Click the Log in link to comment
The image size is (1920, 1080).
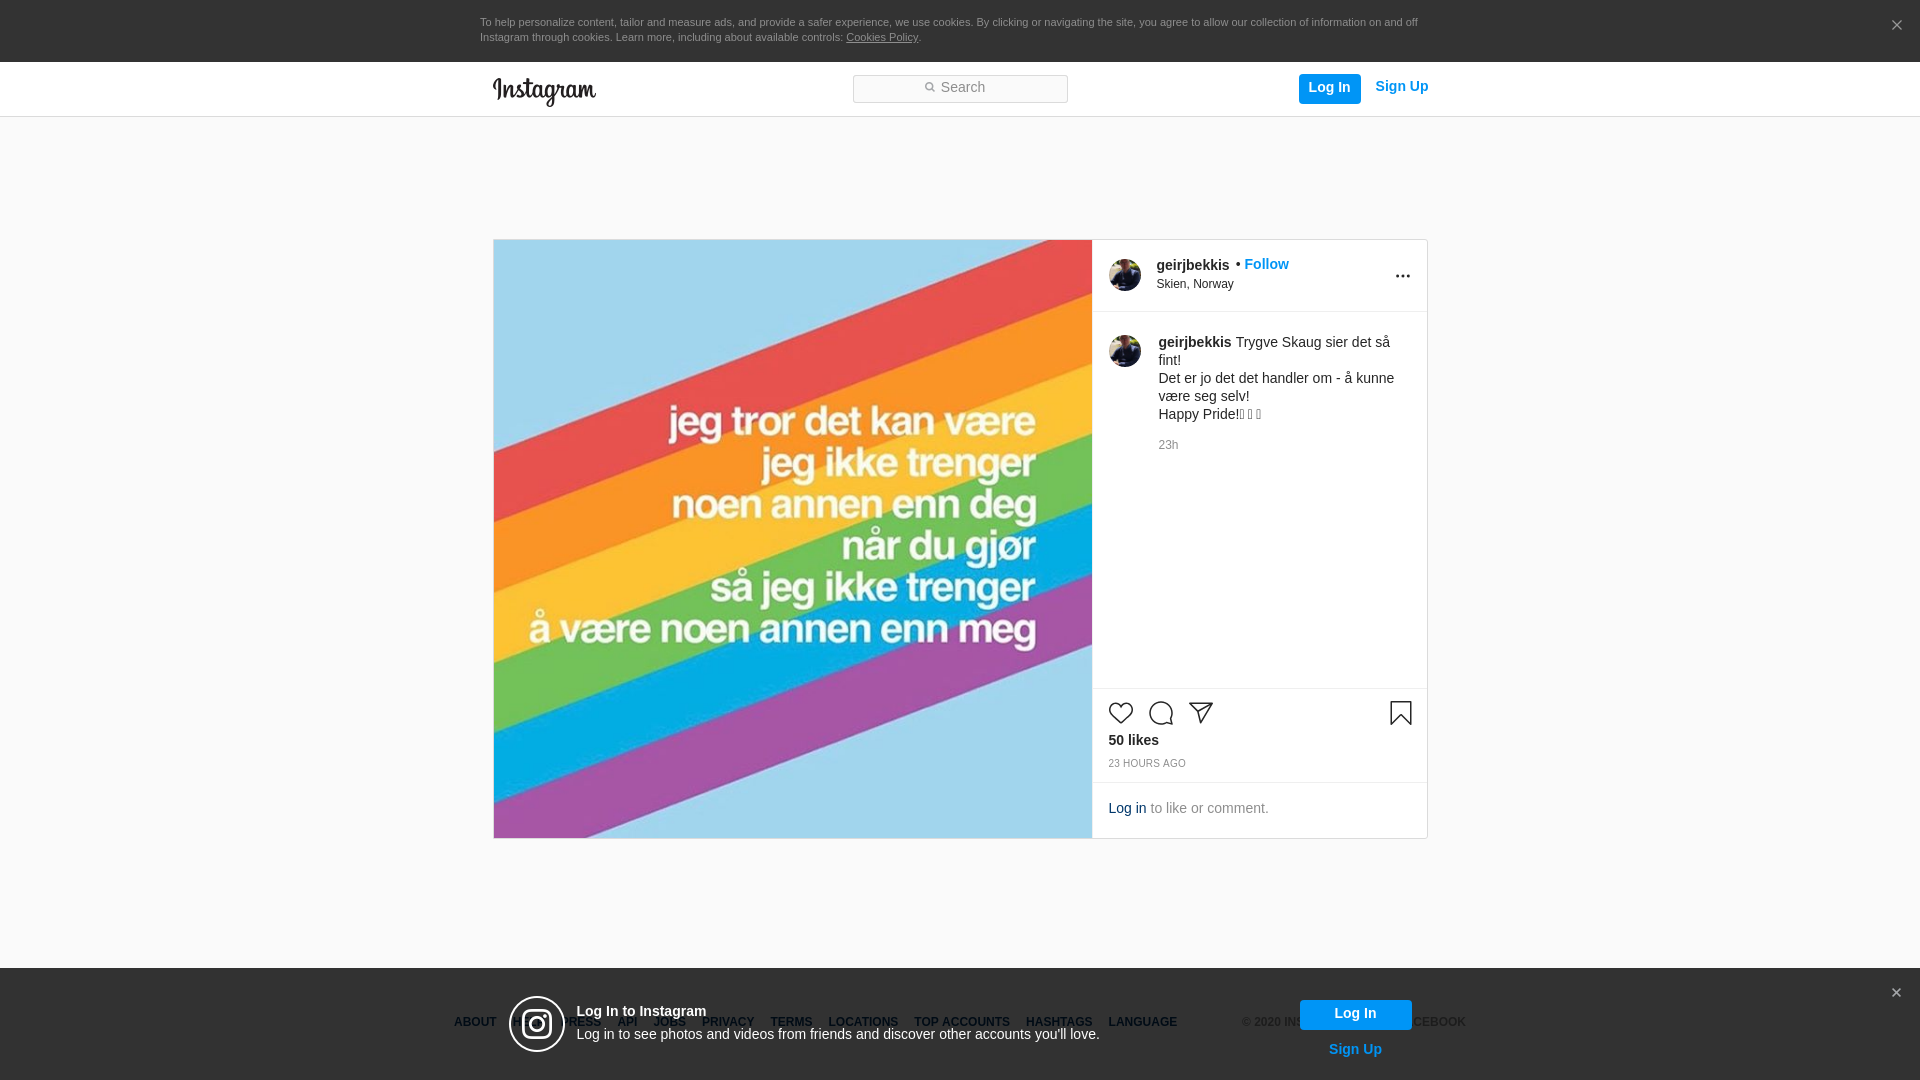[1127, 808]
